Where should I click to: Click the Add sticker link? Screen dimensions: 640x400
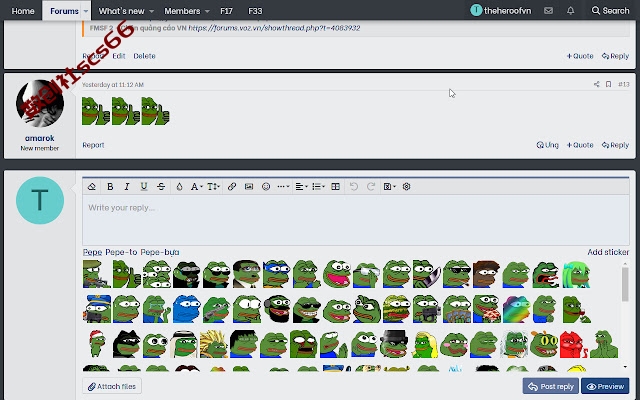click(608, 252)
